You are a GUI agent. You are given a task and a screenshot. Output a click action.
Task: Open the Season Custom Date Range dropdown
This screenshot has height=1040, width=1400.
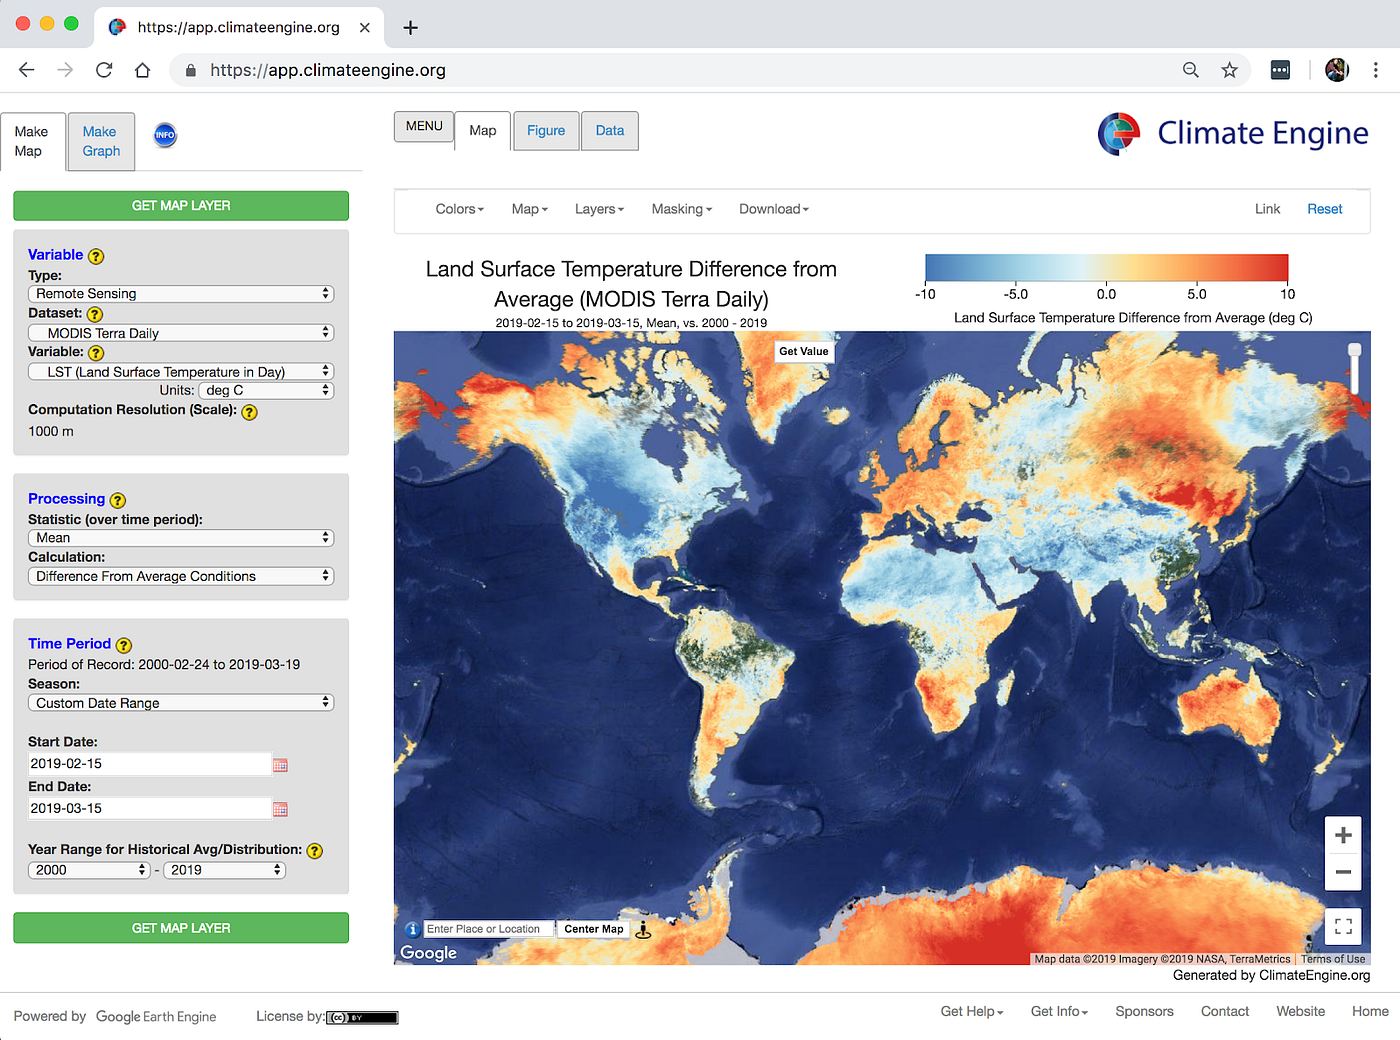point(181,703)
